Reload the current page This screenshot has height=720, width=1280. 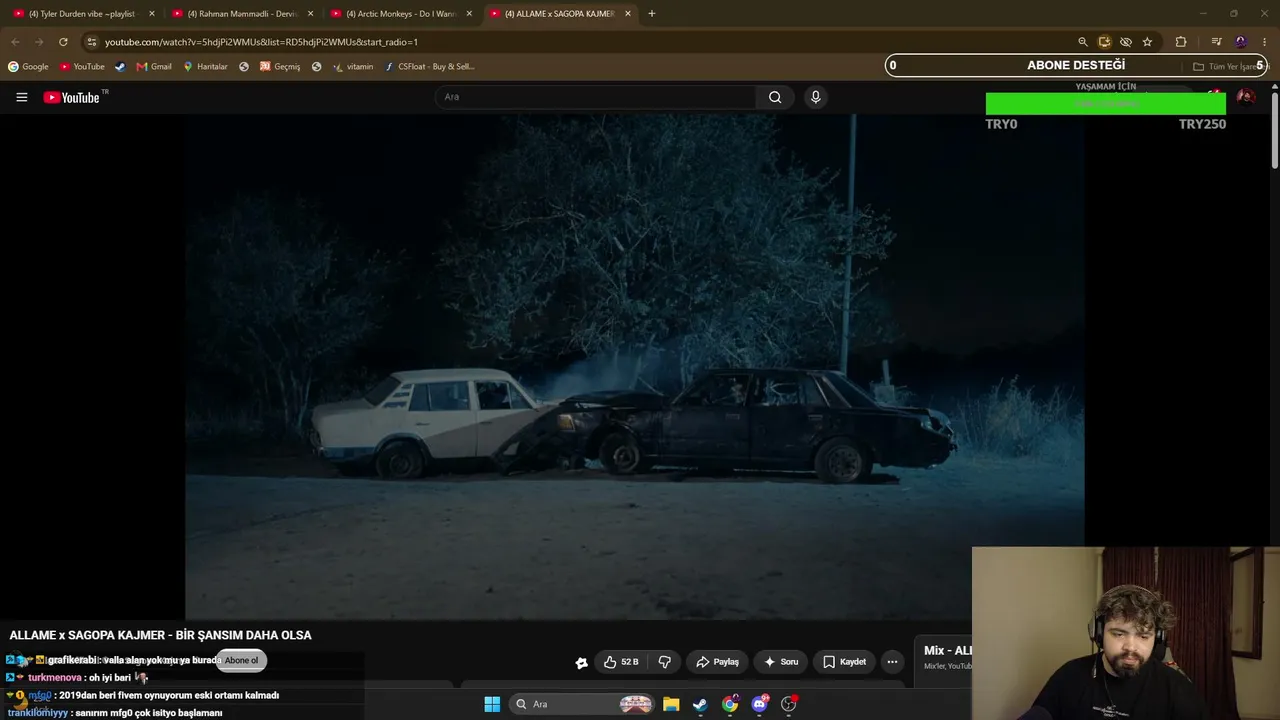pyautogui.click(x=63, y=42)
